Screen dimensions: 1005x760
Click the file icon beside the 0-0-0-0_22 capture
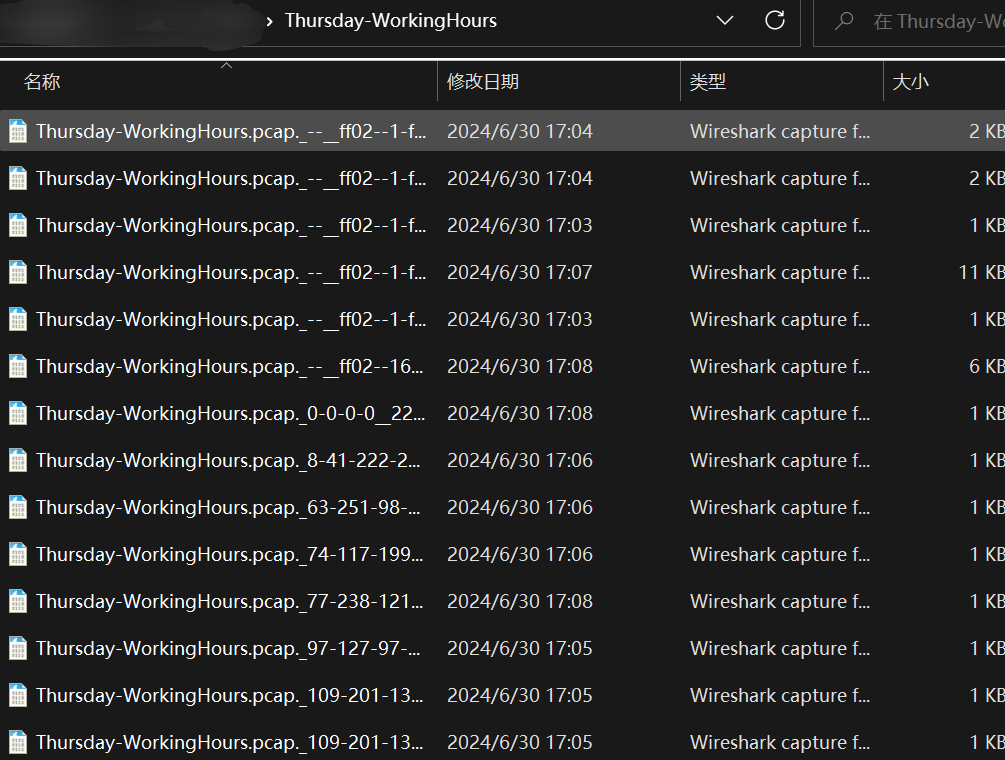(x=18, y=413)
